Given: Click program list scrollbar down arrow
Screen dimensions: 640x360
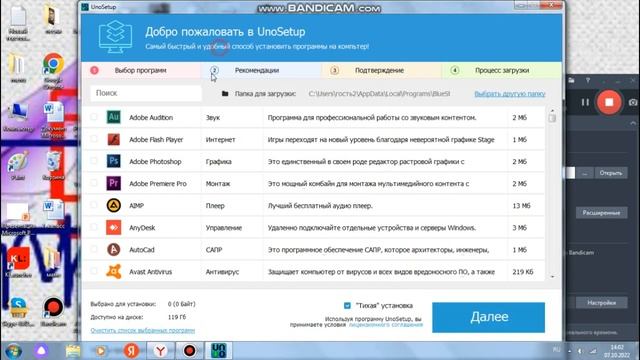Looking at the screenshot, I should click(x=552, y=277).
